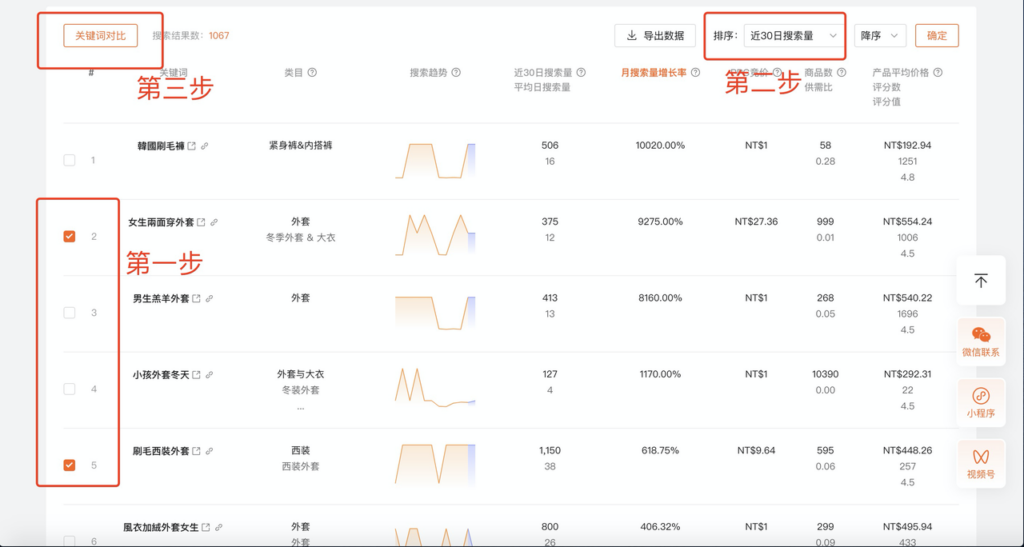Click keyword 小孩外套冬天
1024x547 pixels.
[x=161, y=375]
